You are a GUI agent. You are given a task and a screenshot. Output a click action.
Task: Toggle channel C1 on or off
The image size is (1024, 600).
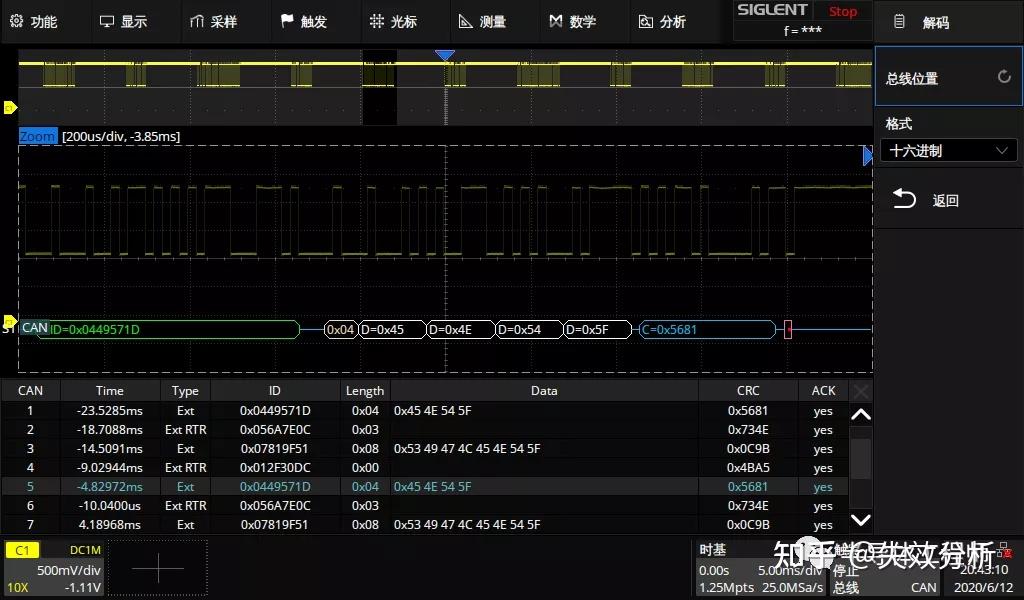[x=21, y=549]
